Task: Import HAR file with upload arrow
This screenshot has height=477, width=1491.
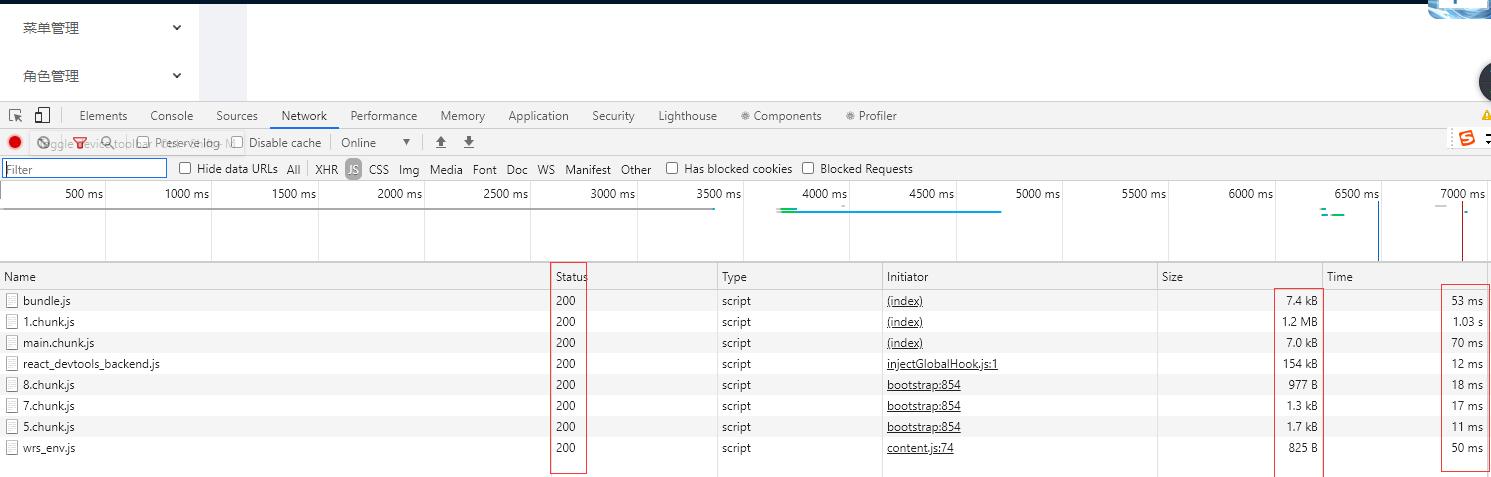Action: click(440, 142)
